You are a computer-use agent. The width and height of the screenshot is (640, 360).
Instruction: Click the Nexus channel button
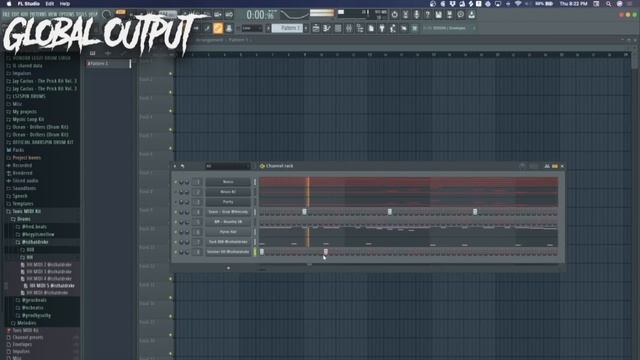pos(228,182)
